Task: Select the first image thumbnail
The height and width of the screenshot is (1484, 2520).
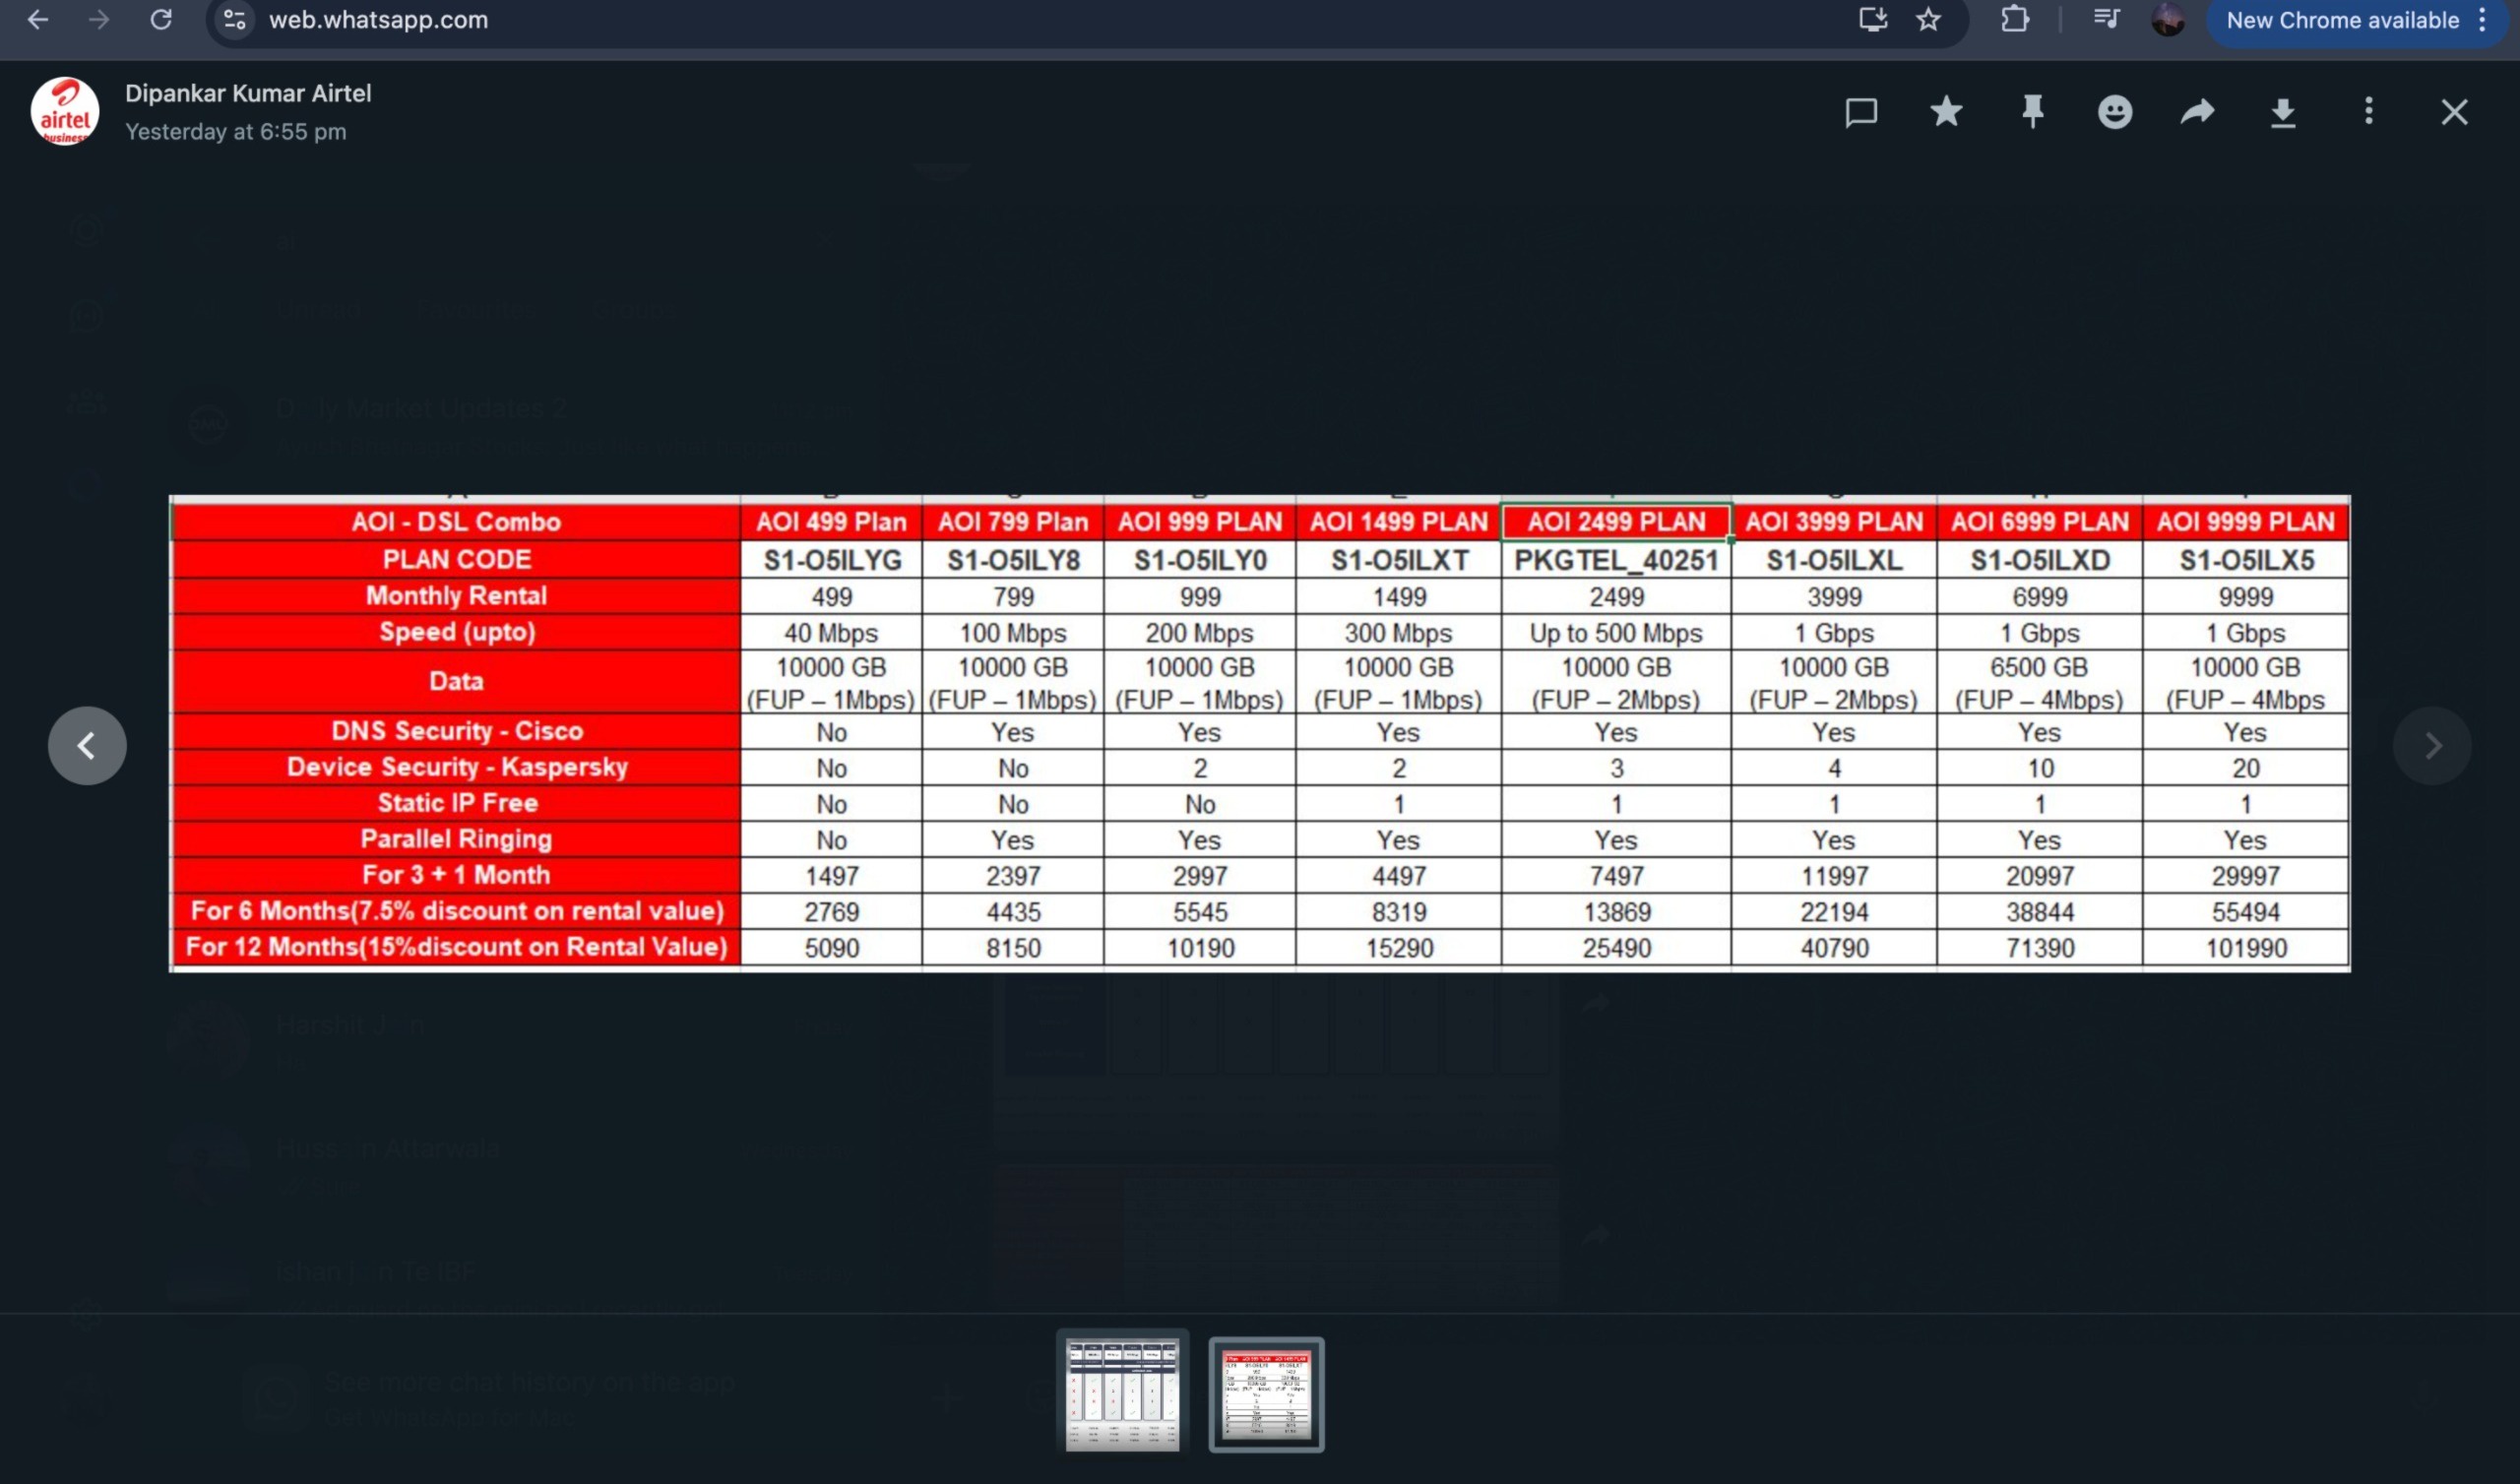Action: [1122, 1394]
